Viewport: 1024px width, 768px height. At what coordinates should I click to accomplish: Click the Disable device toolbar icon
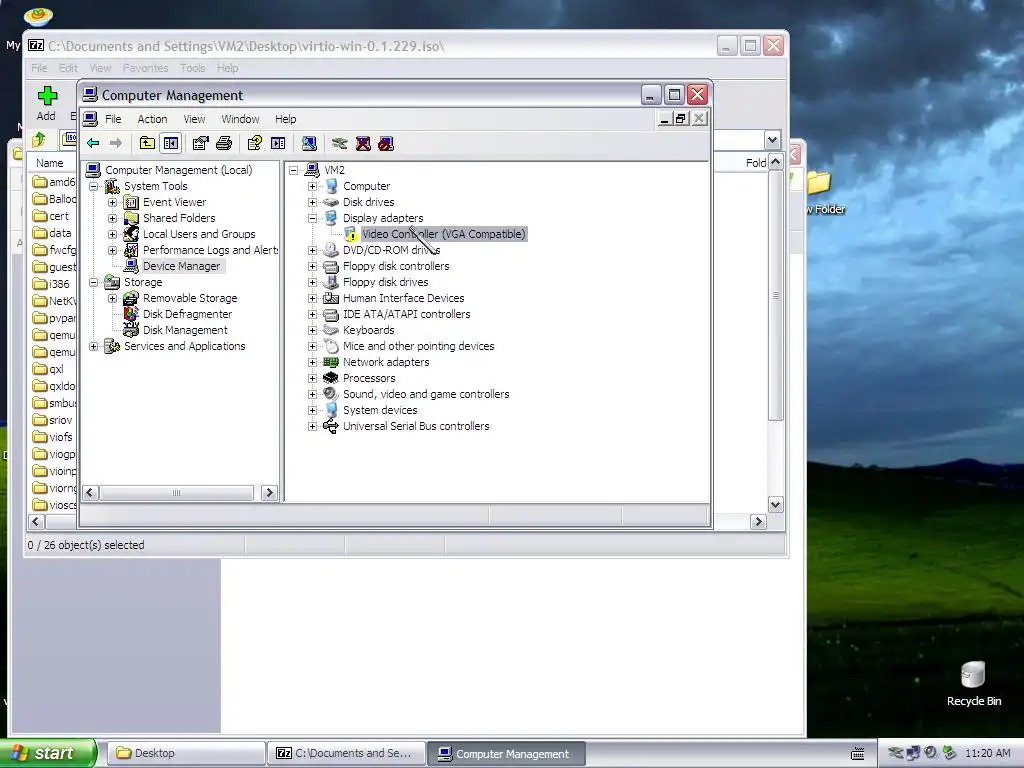coord(386,144)
